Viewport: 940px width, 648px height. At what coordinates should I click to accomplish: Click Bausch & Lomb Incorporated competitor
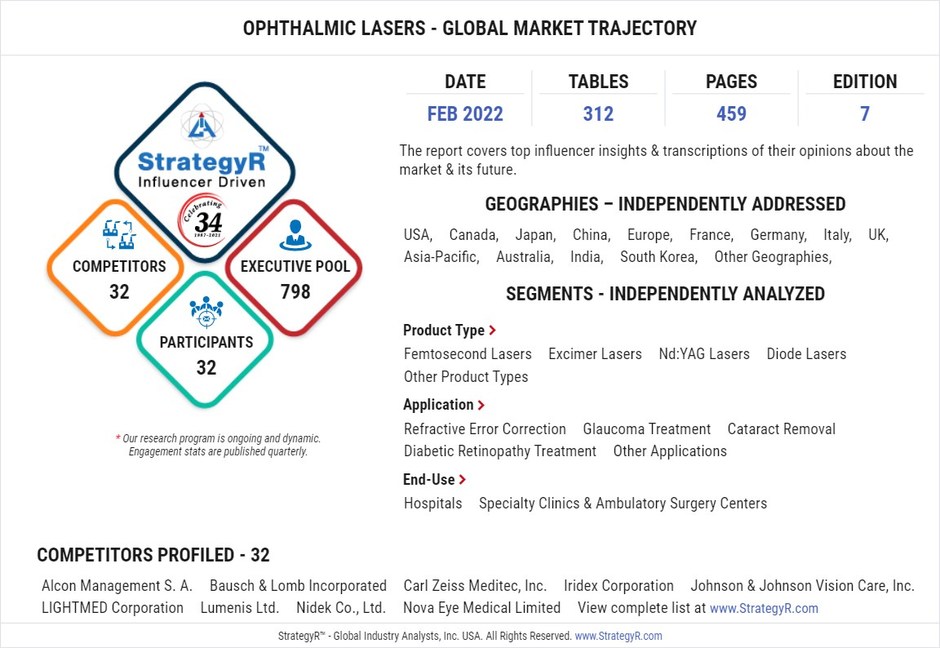(298, 586)
